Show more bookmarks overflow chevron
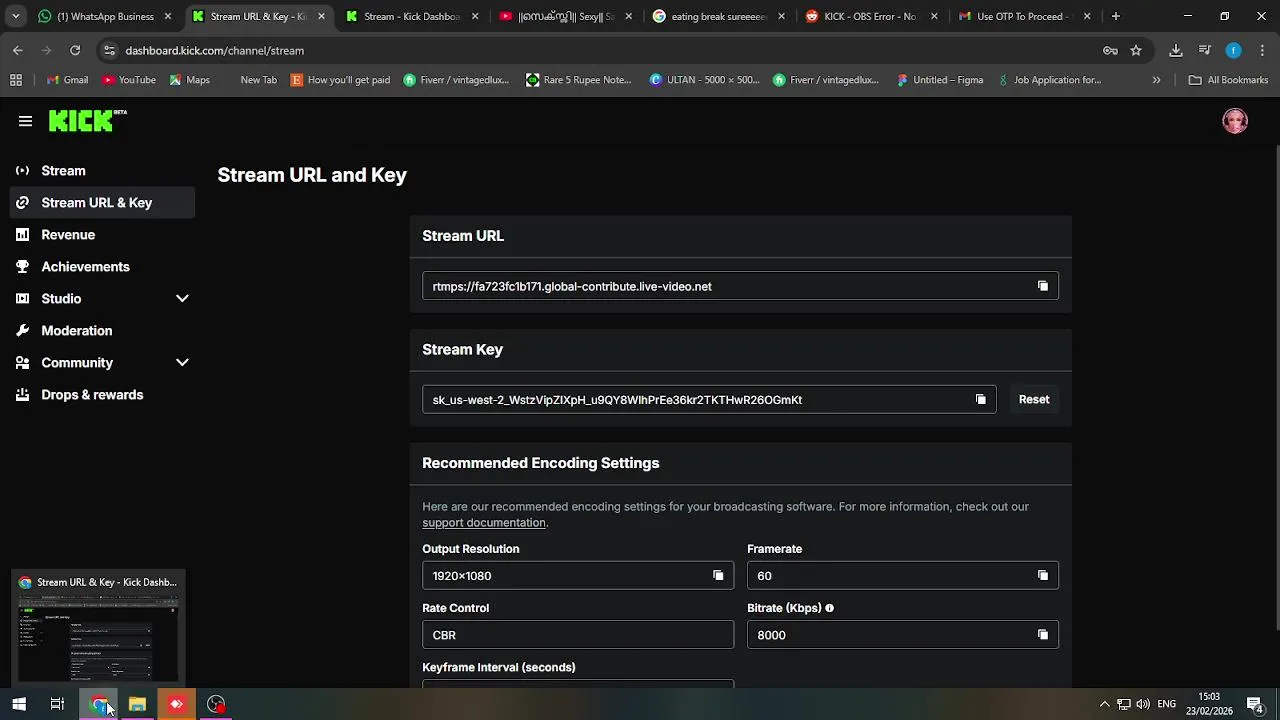The height and width of the screenshot is (720, 1280). (x=1156, y=80)
